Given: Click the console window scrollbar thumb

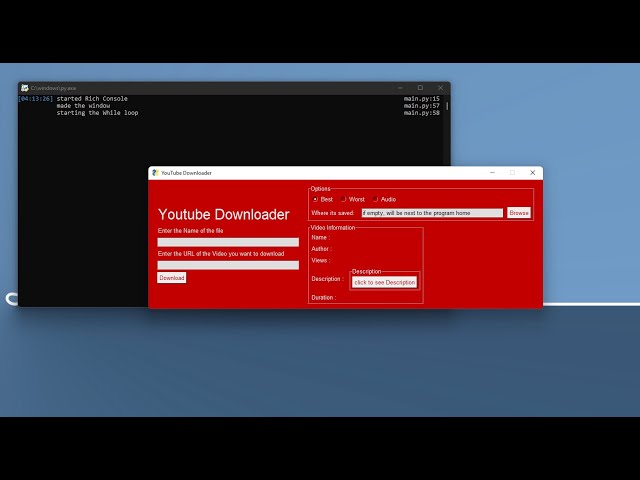Looking at the screenshot, I should click(447, 106).
